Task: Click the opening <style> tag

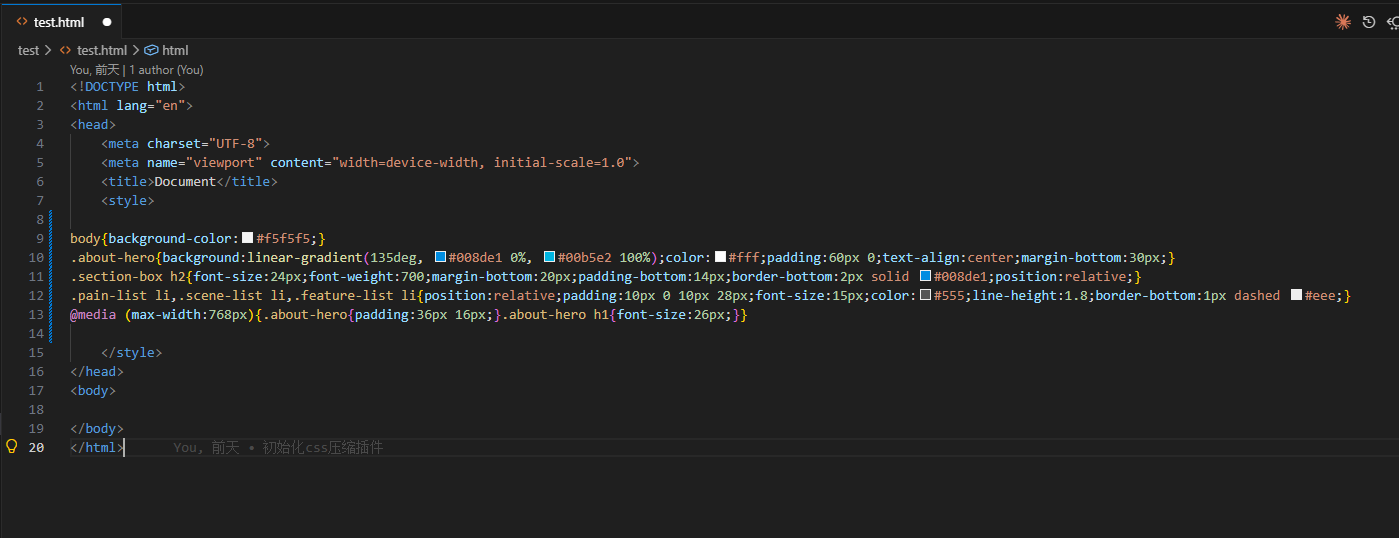Action: tap(128, 200)
